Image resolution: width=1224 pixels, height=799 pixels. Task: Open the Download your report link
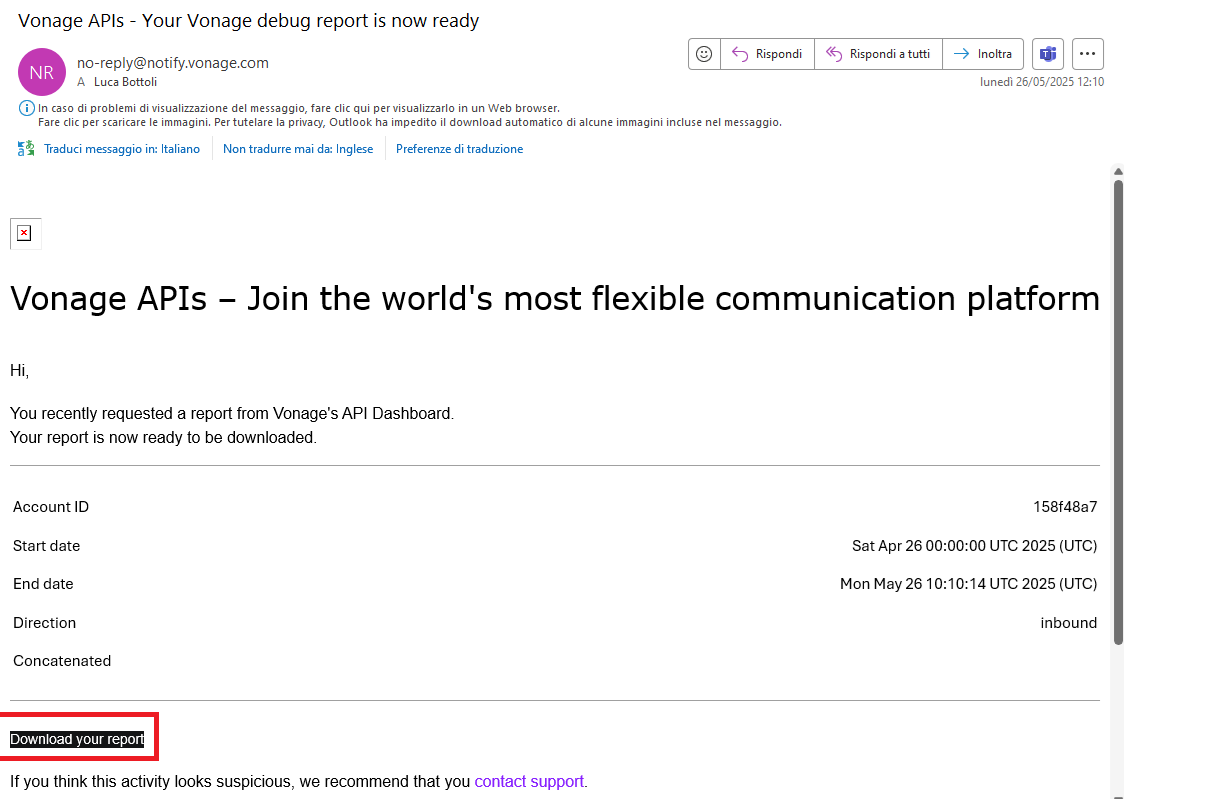coord(77,739)
